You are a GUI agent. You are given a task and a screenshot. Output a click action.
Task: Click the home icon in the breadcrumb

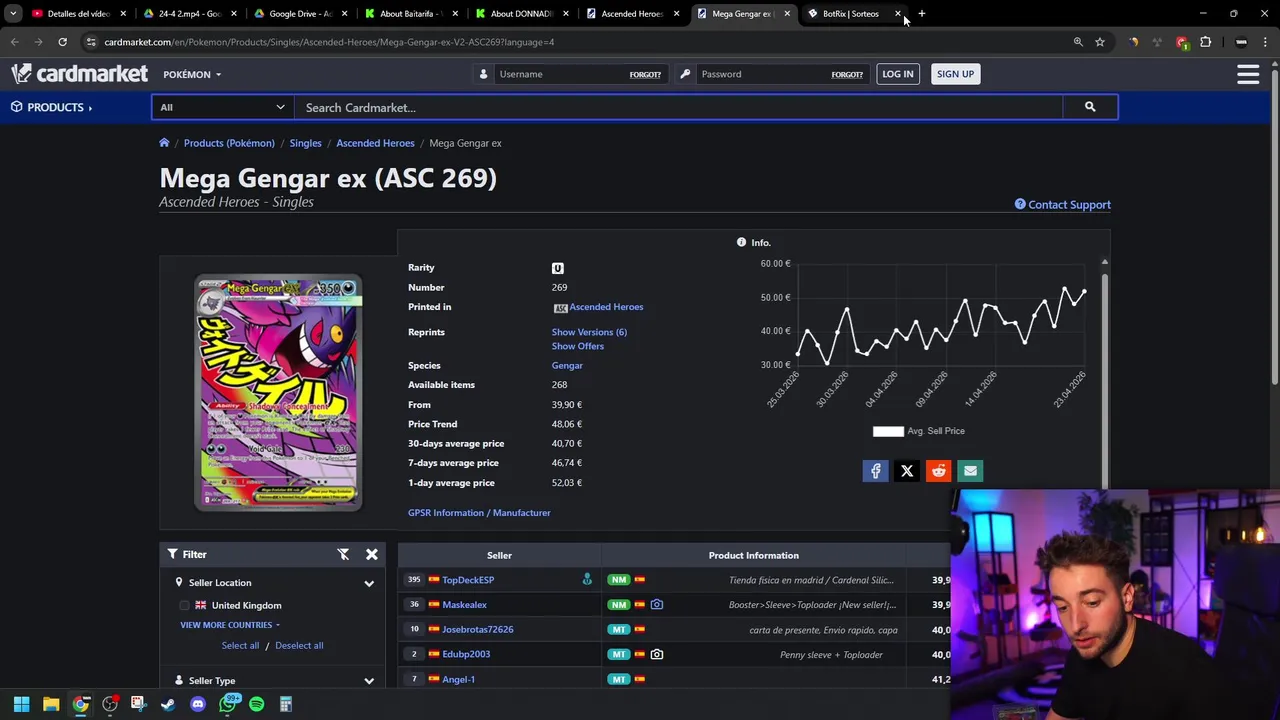coord(164,143)
